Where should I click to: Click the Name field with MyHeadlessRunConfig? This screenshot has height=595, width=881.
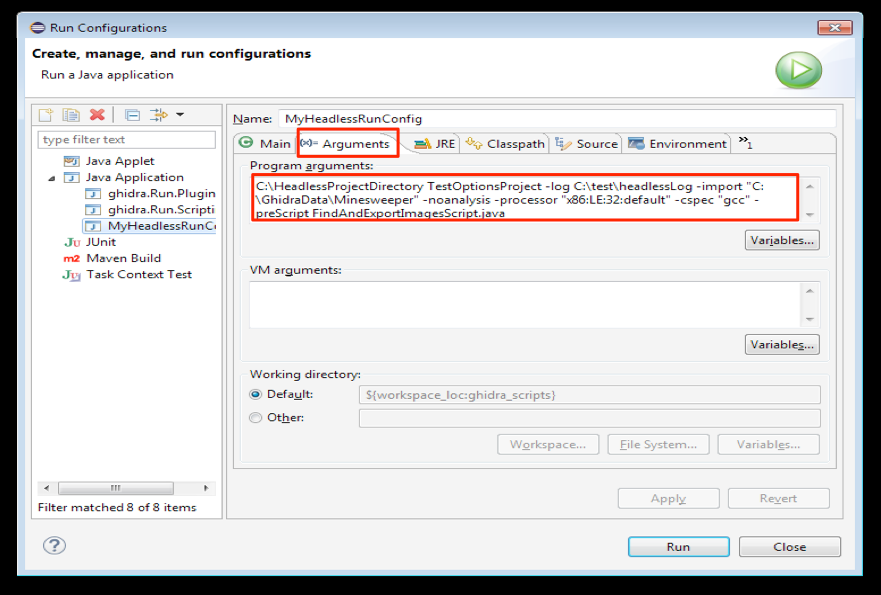pyautogui.click(x=557, y=118)
